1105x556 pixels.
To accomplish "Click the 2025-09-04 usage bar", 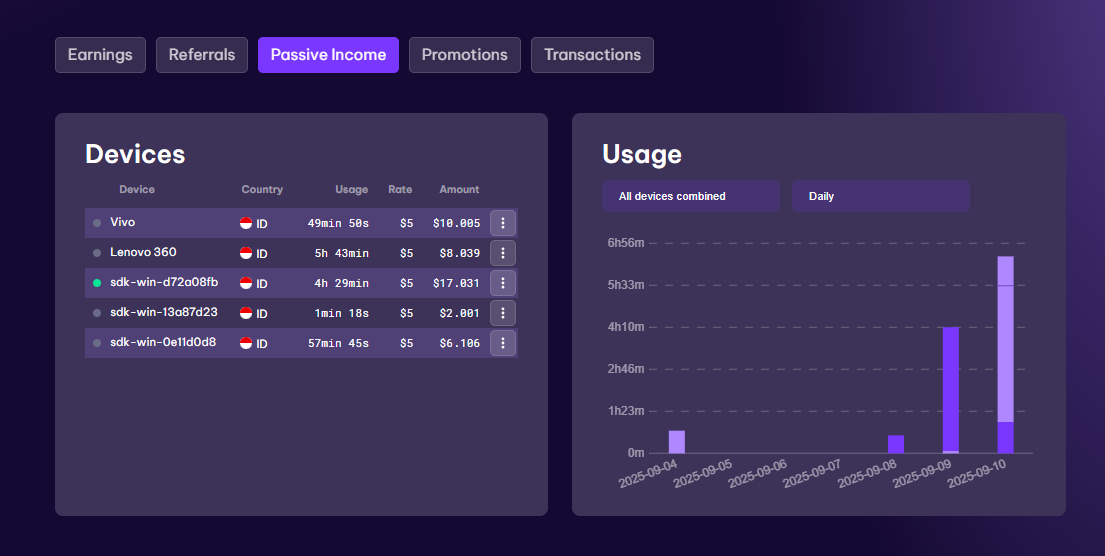I will (677, 442).
